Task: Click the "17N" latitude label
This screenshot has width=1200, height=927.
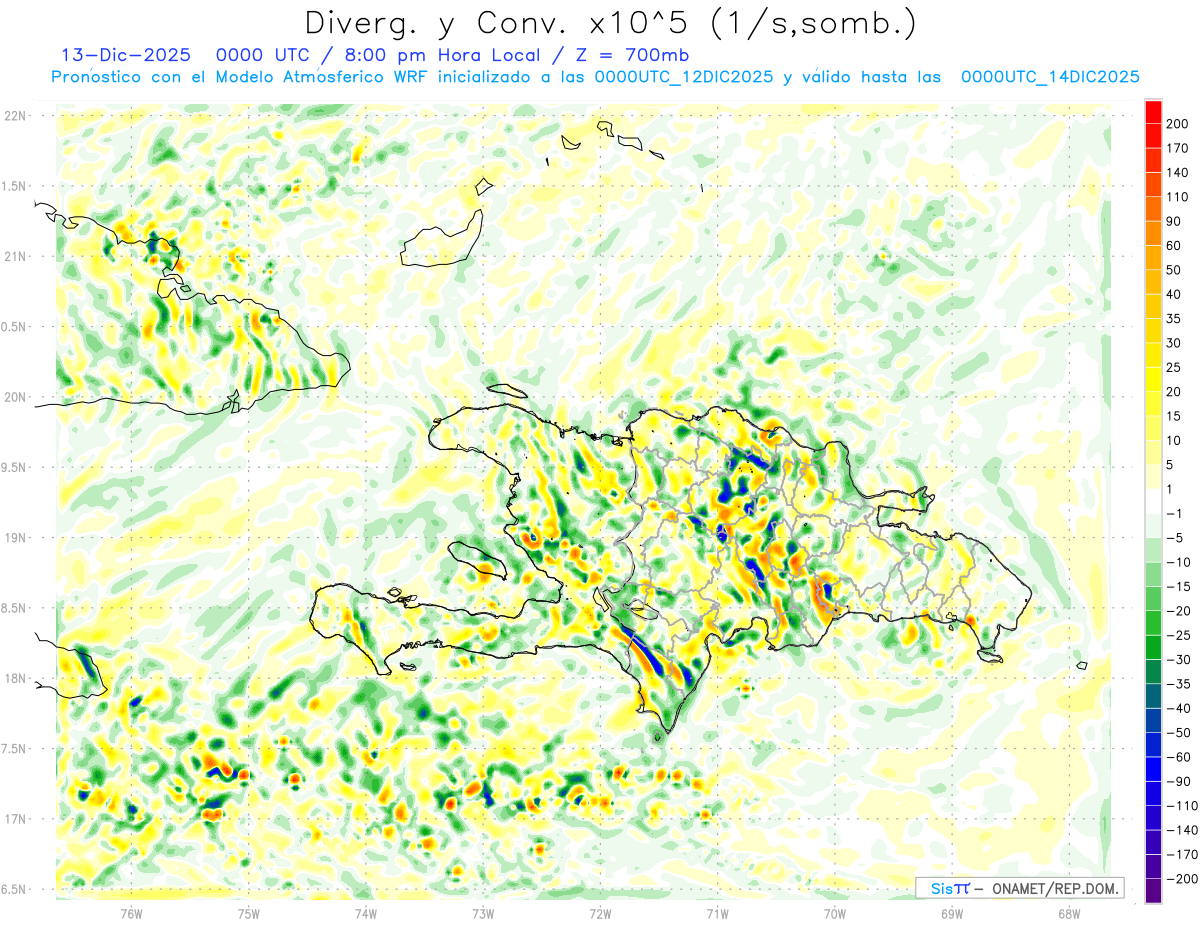Action: [15, 819]
